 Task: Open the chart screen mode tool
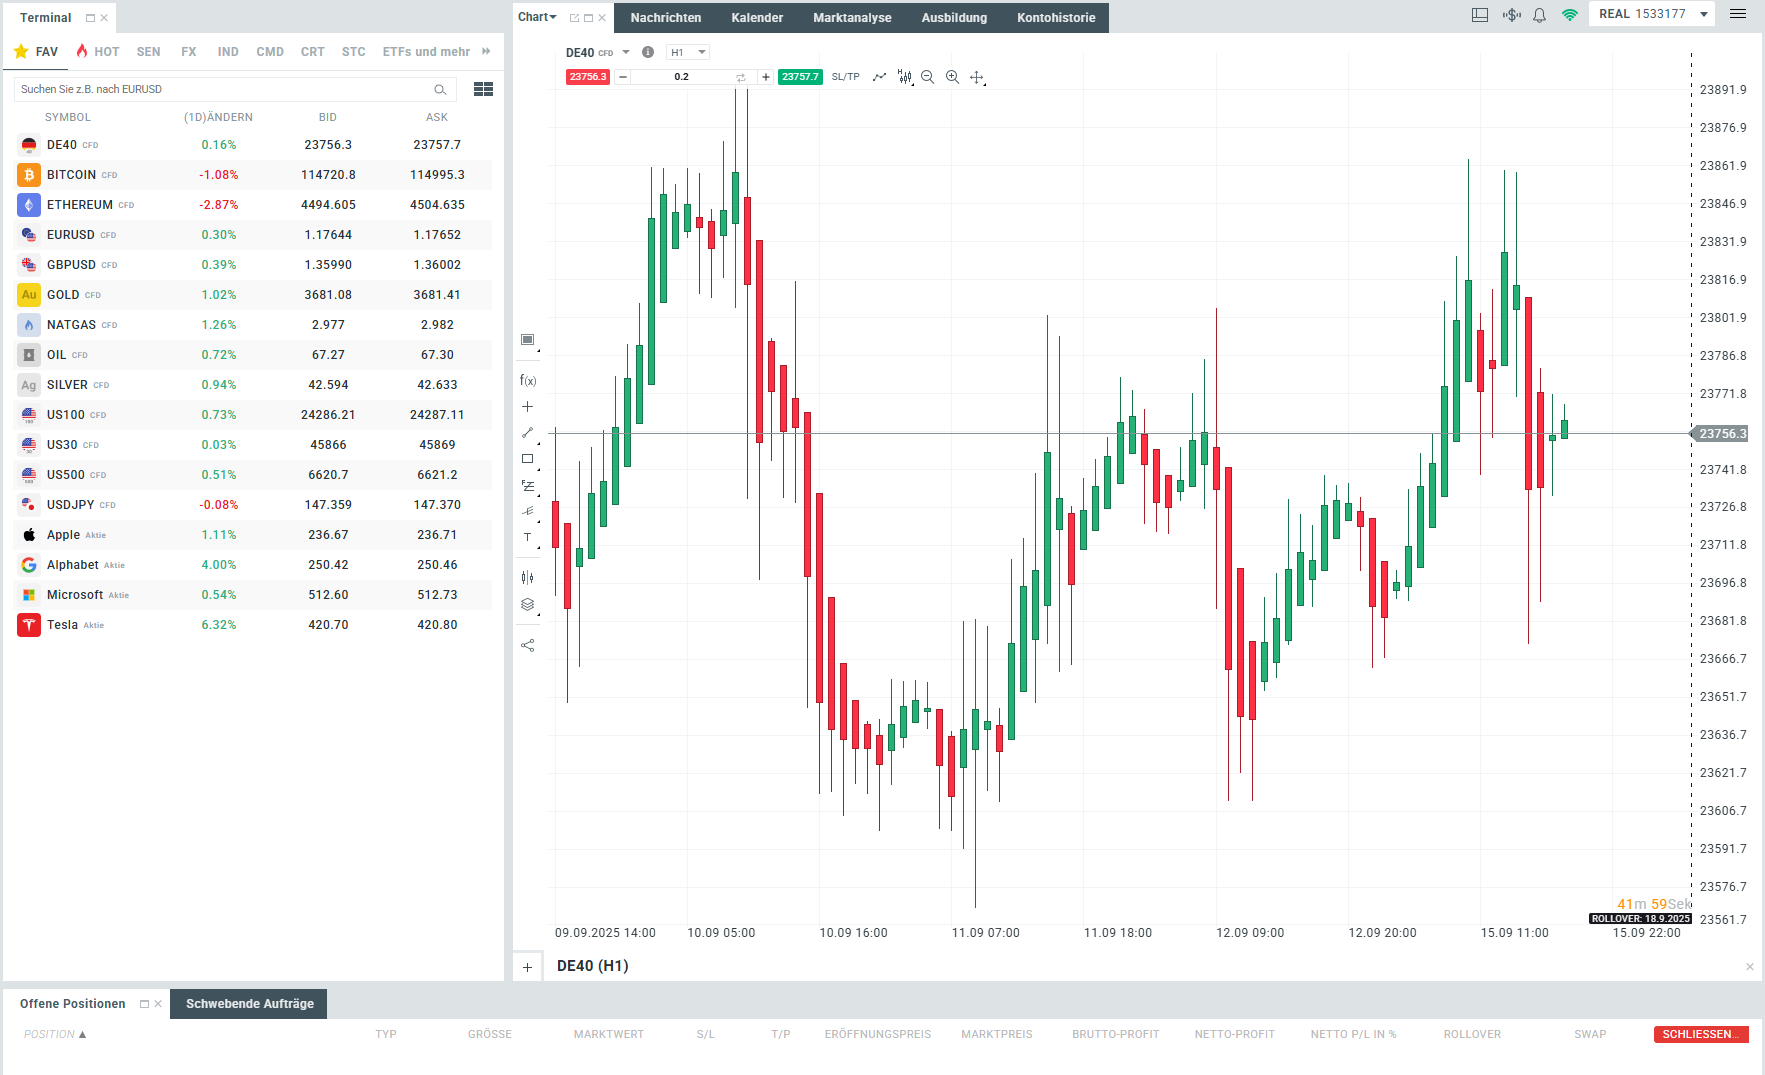pos(528,340)
